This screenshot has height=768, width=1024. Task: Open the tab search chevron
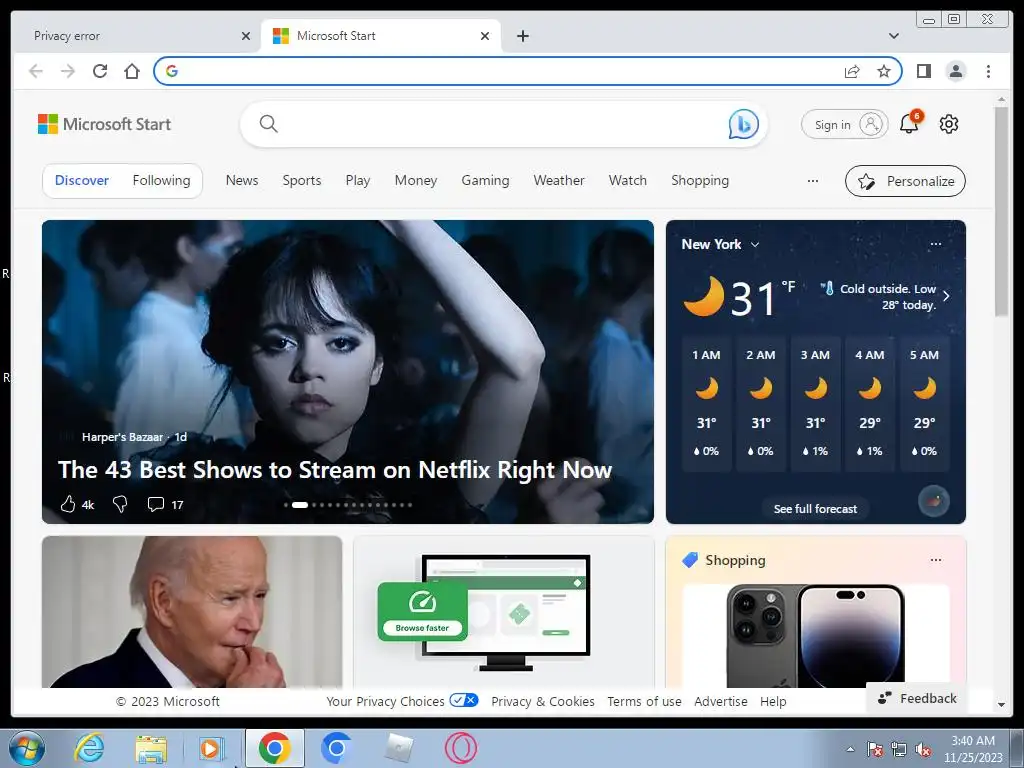pyautogui.click(x=894, y=36)
